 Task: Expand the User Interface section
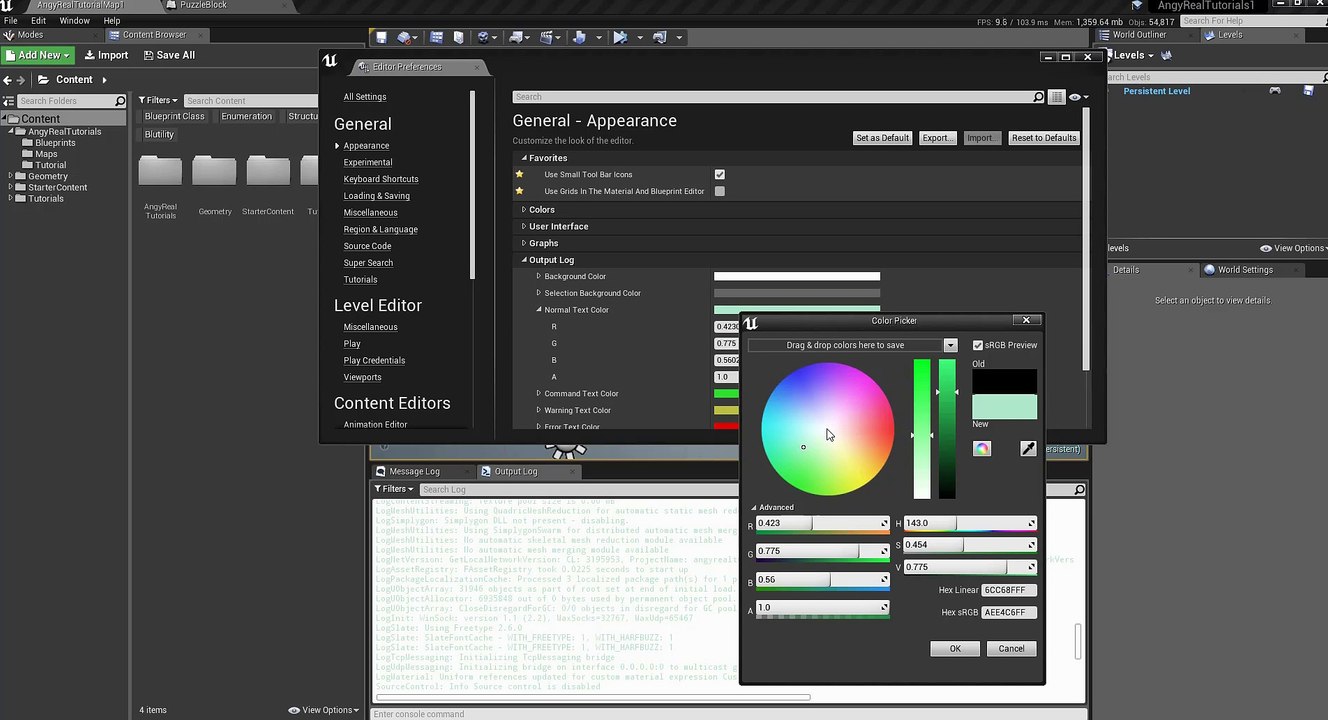524,227
